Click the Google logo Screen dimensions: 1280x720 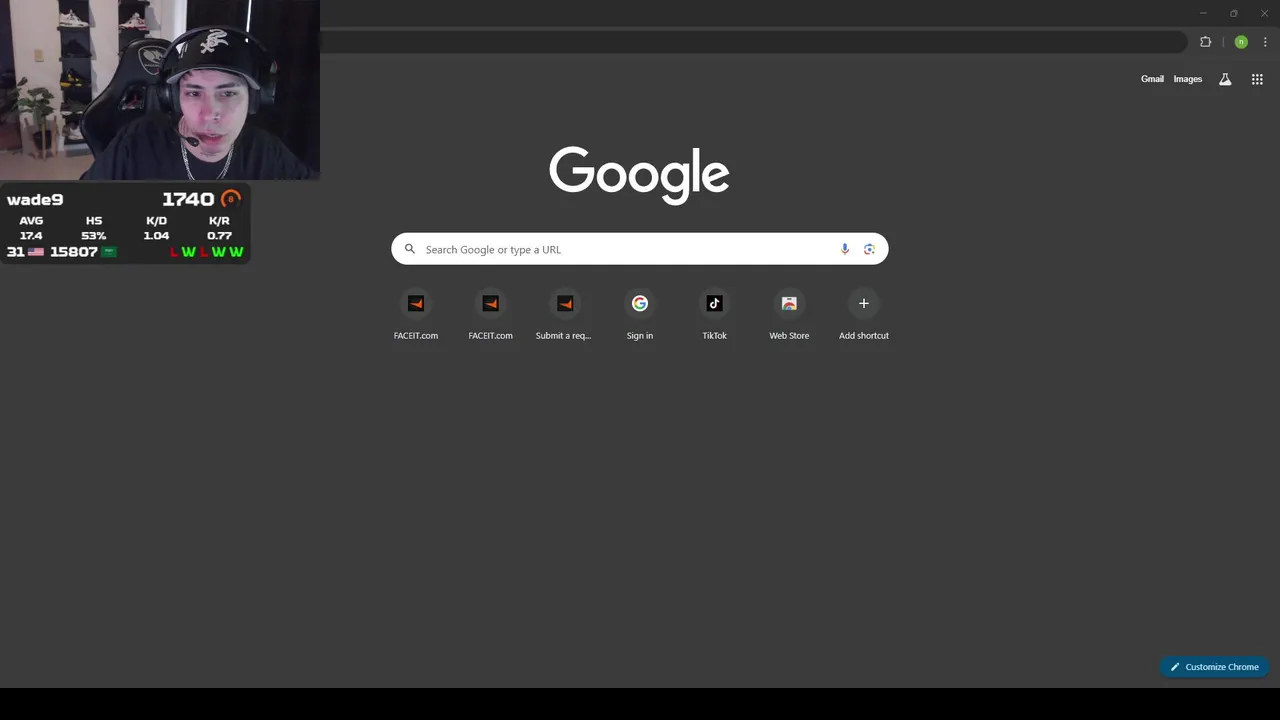coord(639,175)
